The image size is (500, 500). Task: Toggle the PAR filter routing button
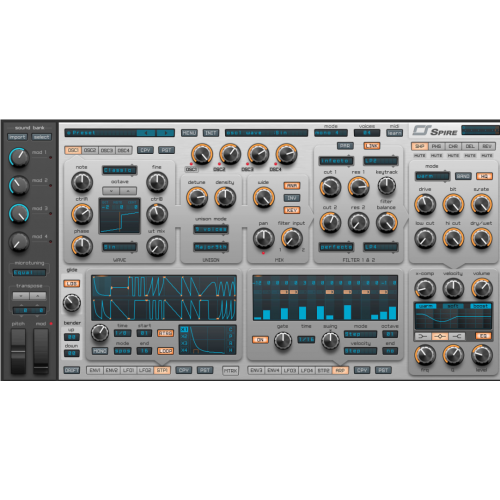coord(345,146)
